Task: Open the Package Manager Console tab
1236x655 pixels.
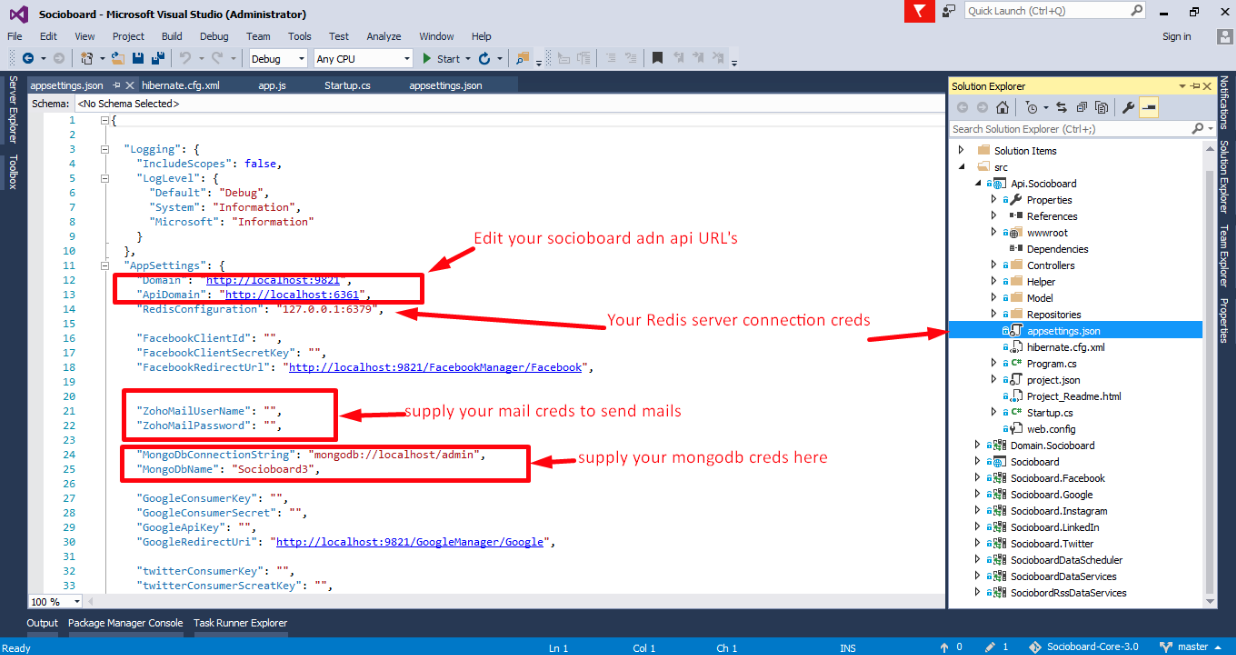Action: (x=125, y=623)
